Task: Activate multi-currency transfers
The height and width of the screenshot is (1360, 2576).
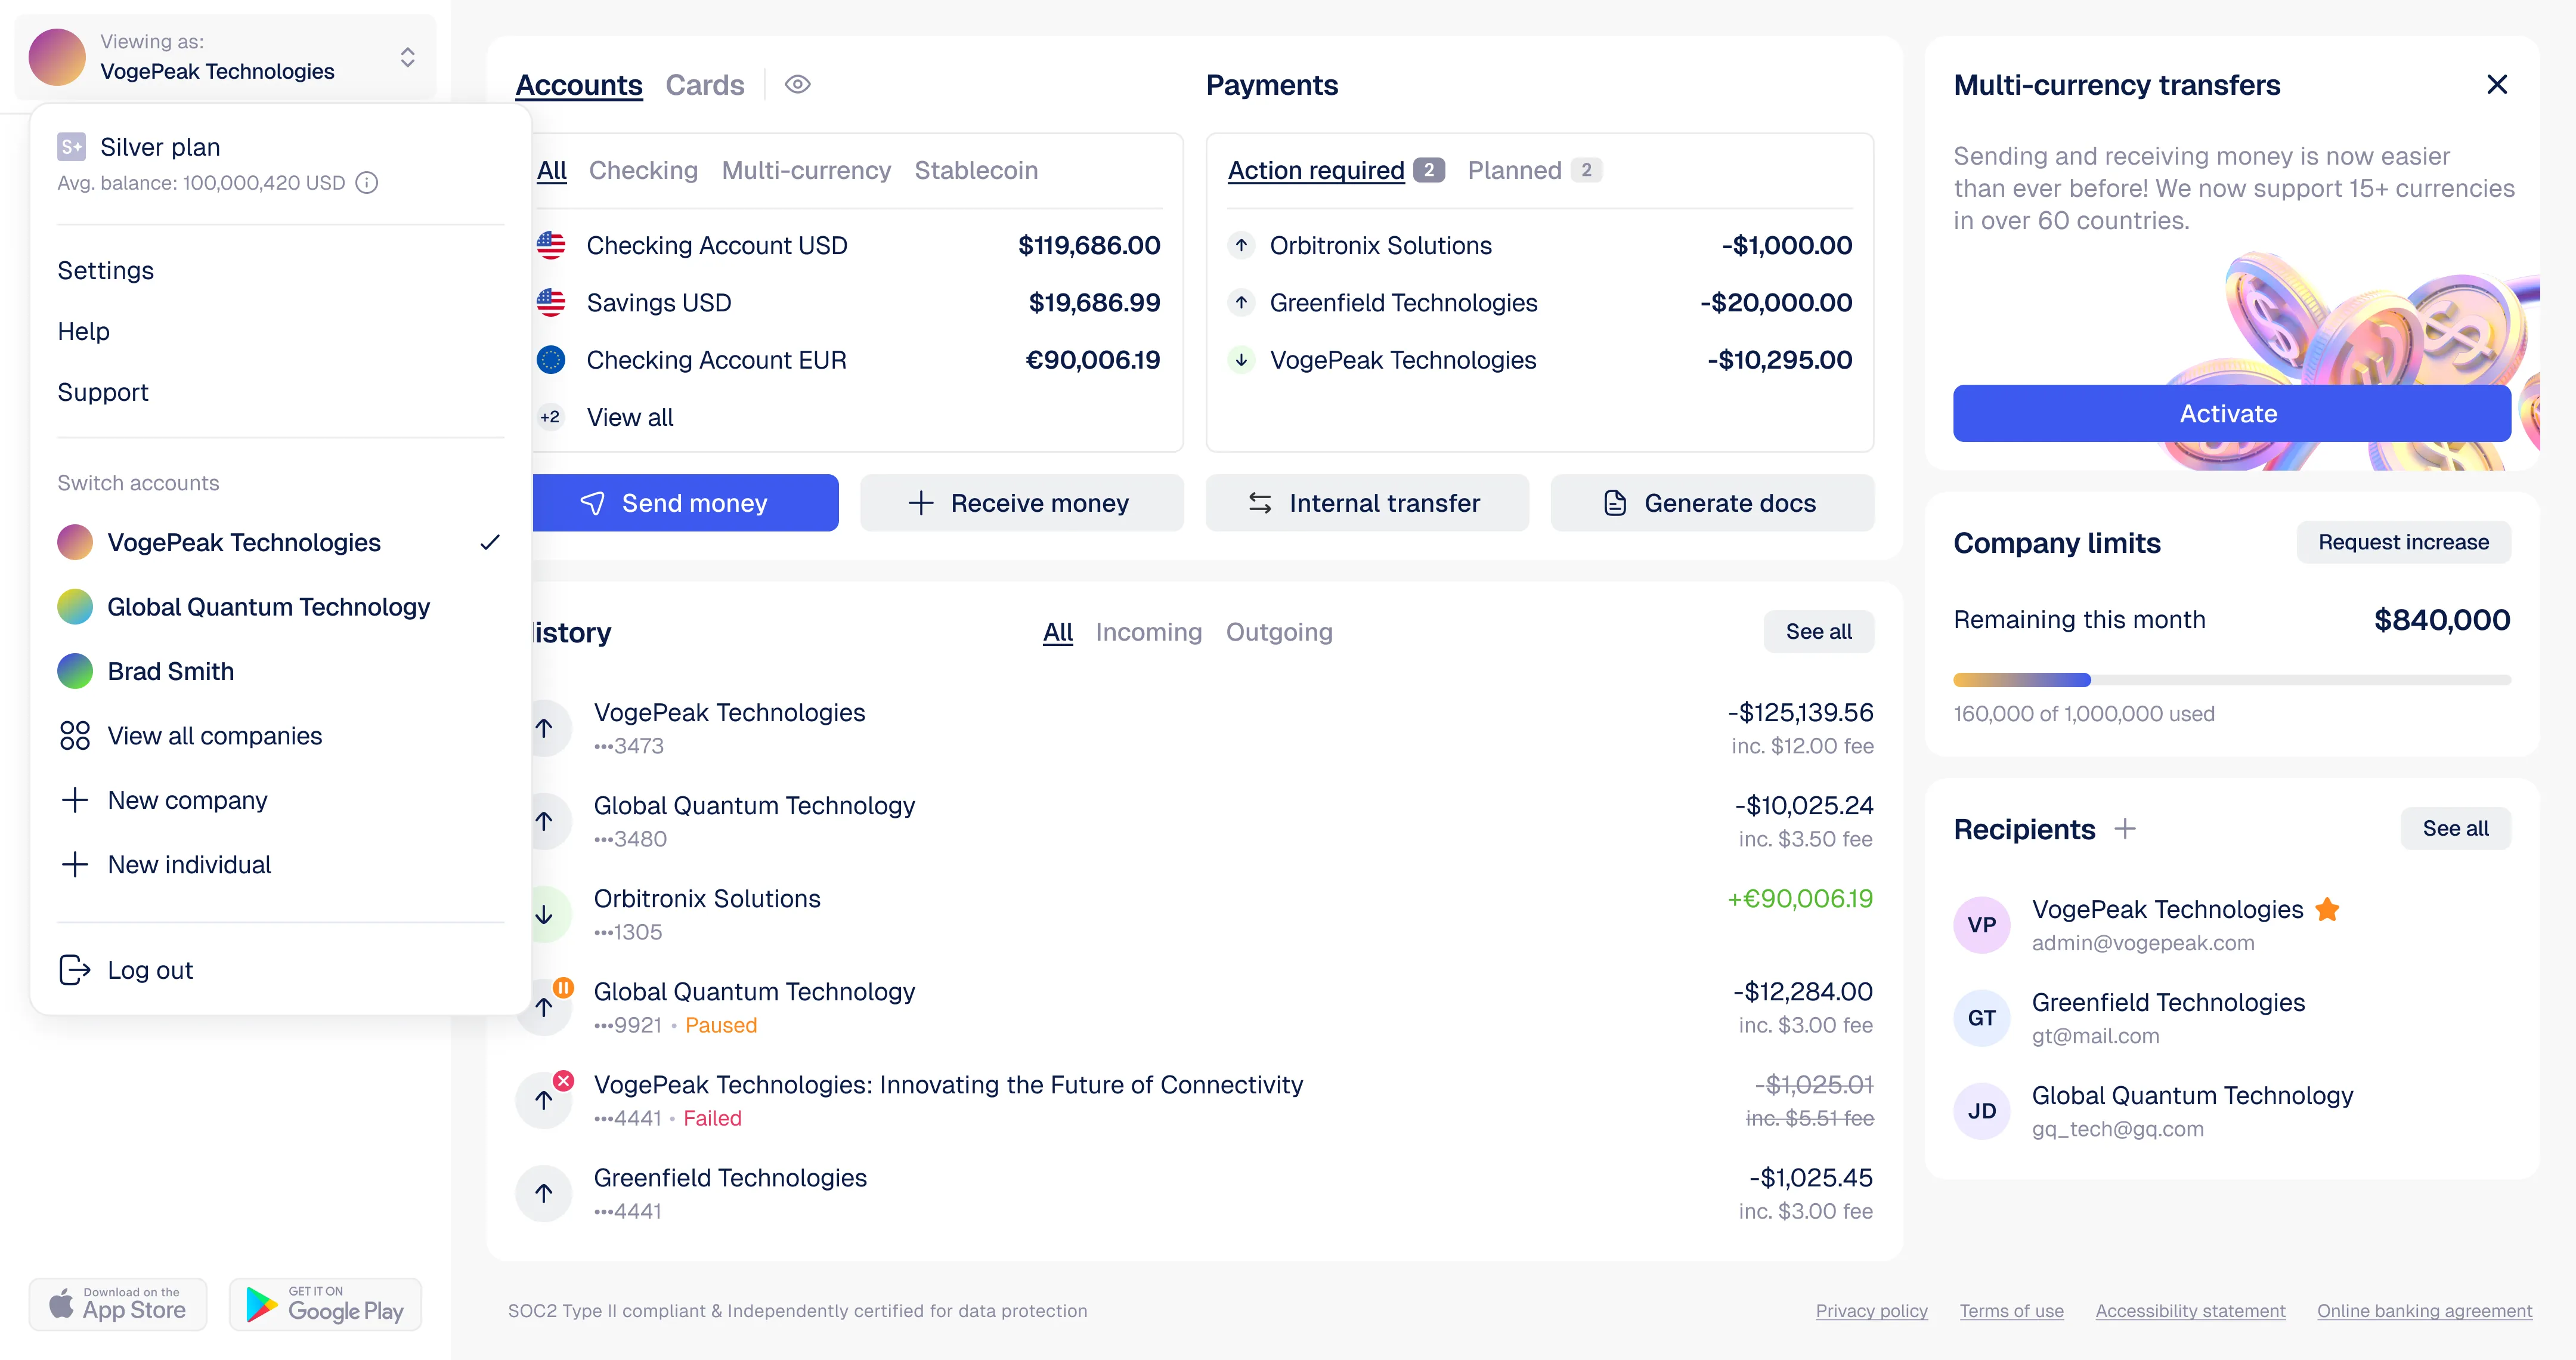Action: pyautogui.click(x=2232, y=414)
